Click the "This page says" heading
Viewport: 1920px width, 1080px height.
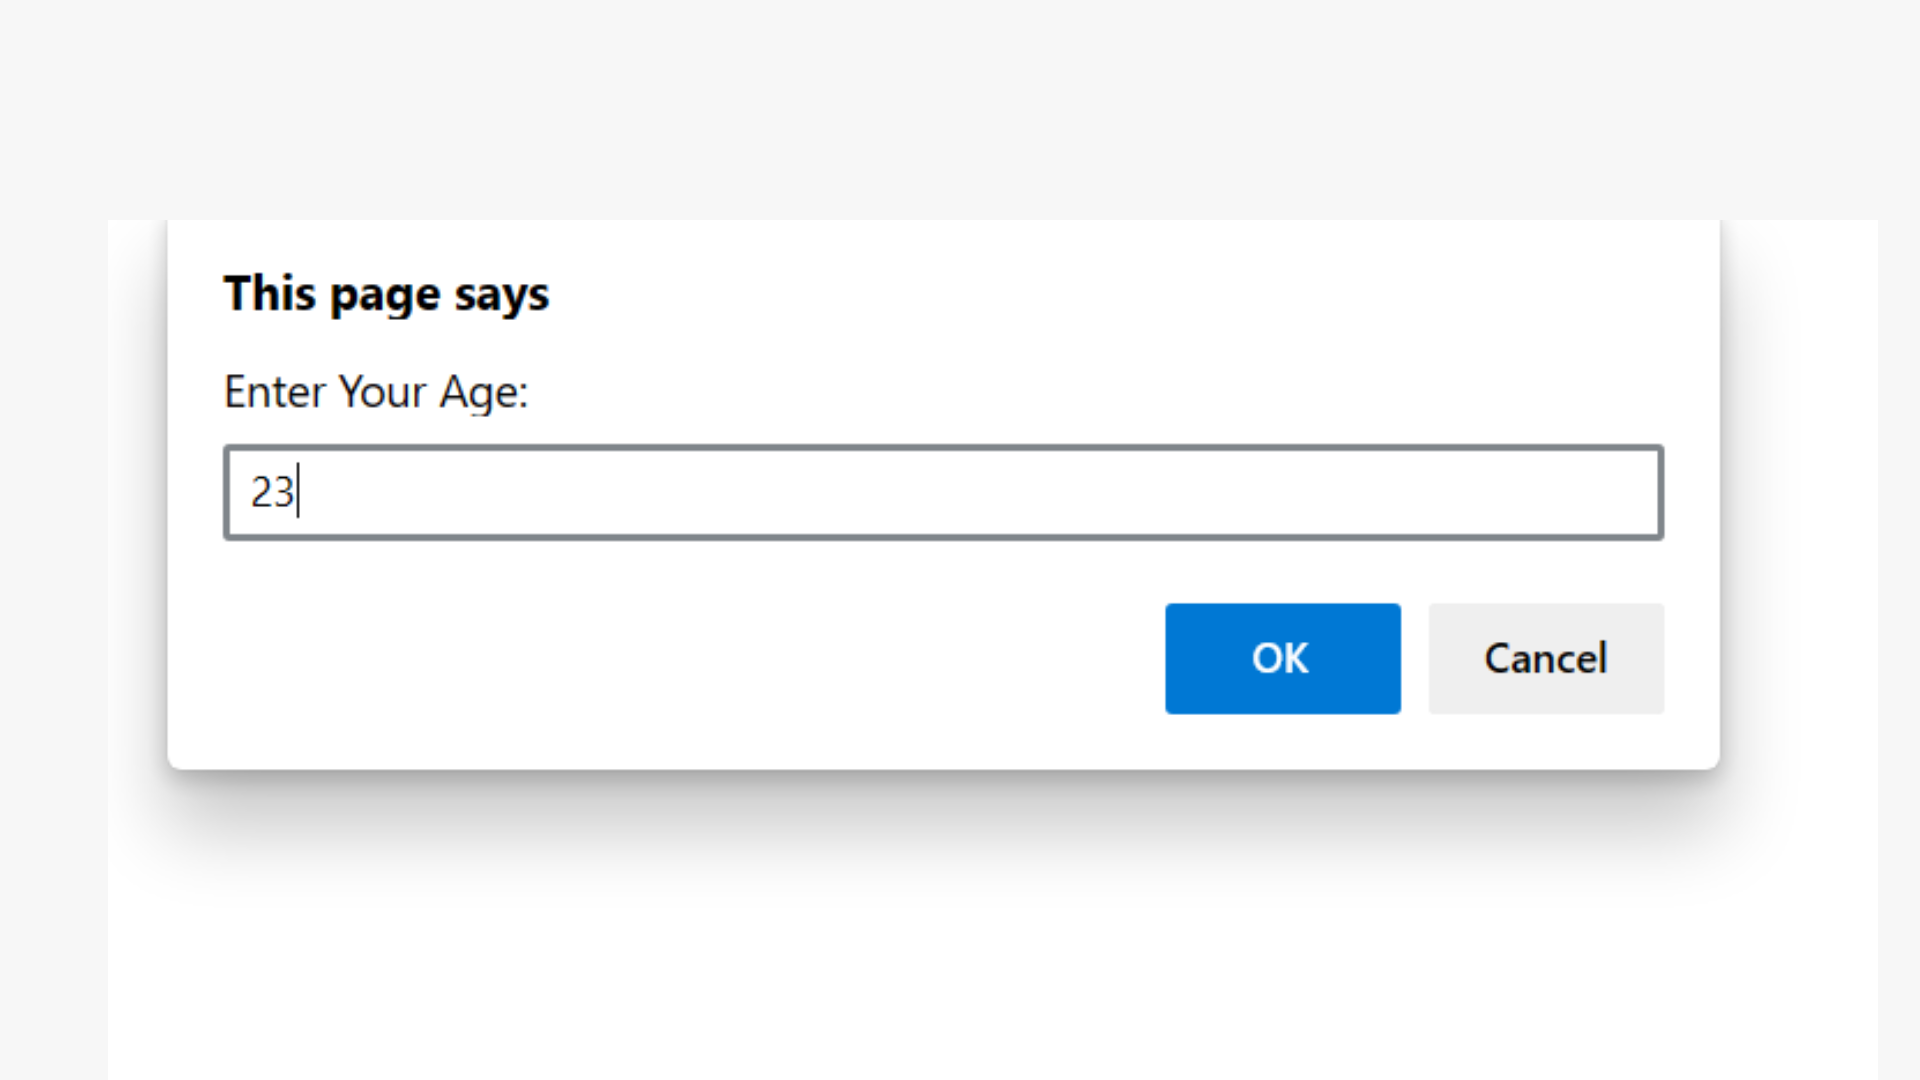click(386, 294)
